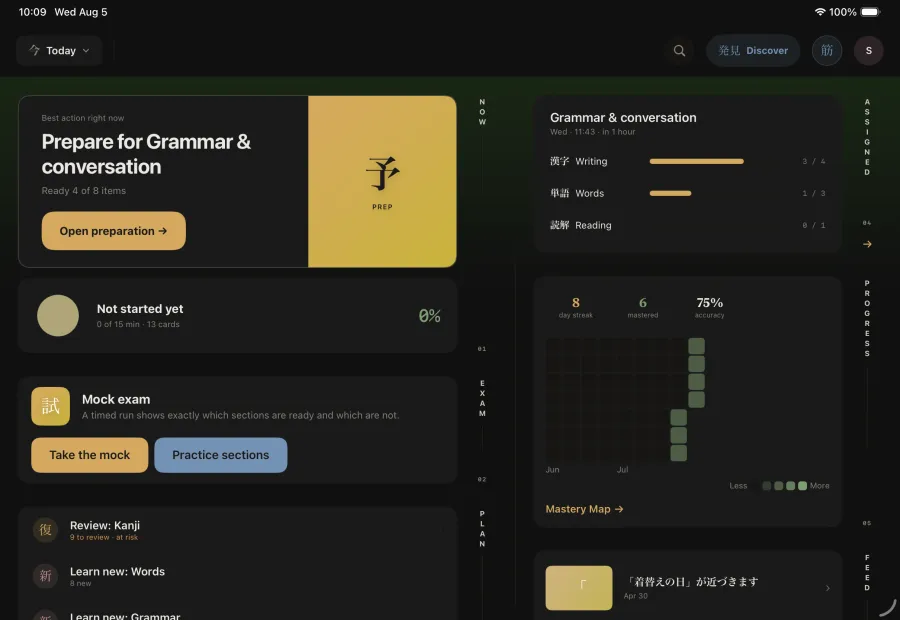Click the Reading 読解 row label
This screenshot has height=620, width=900.
(x=580, y=225)
